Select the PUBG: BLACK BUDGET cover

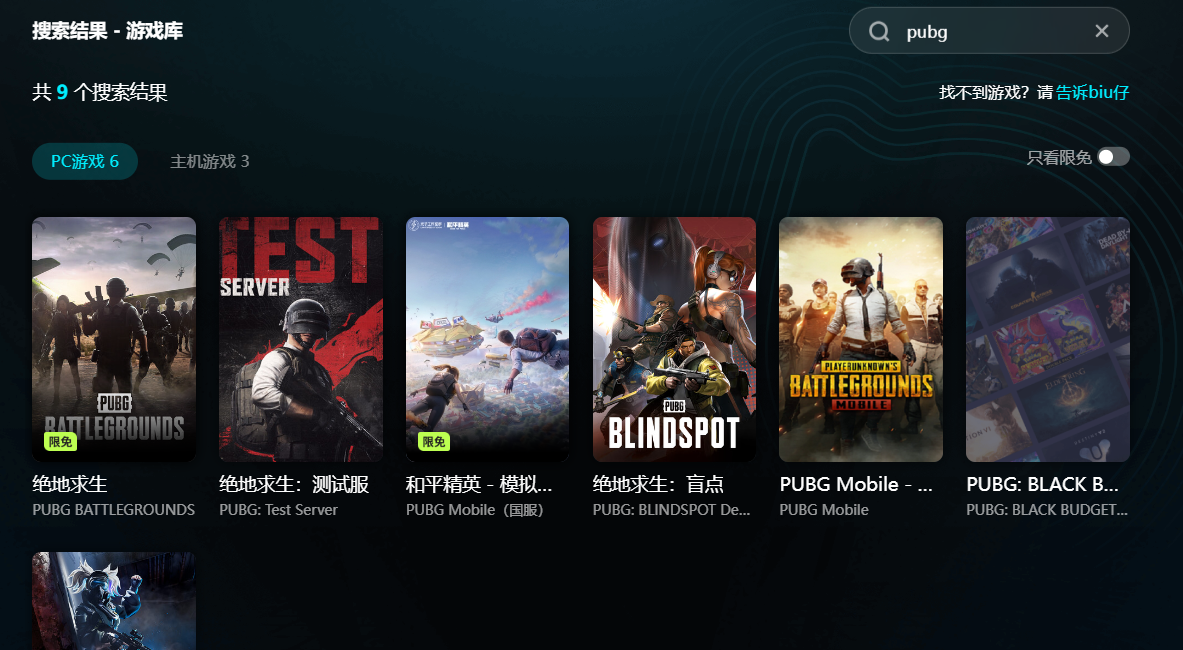tap(1048, 339)
